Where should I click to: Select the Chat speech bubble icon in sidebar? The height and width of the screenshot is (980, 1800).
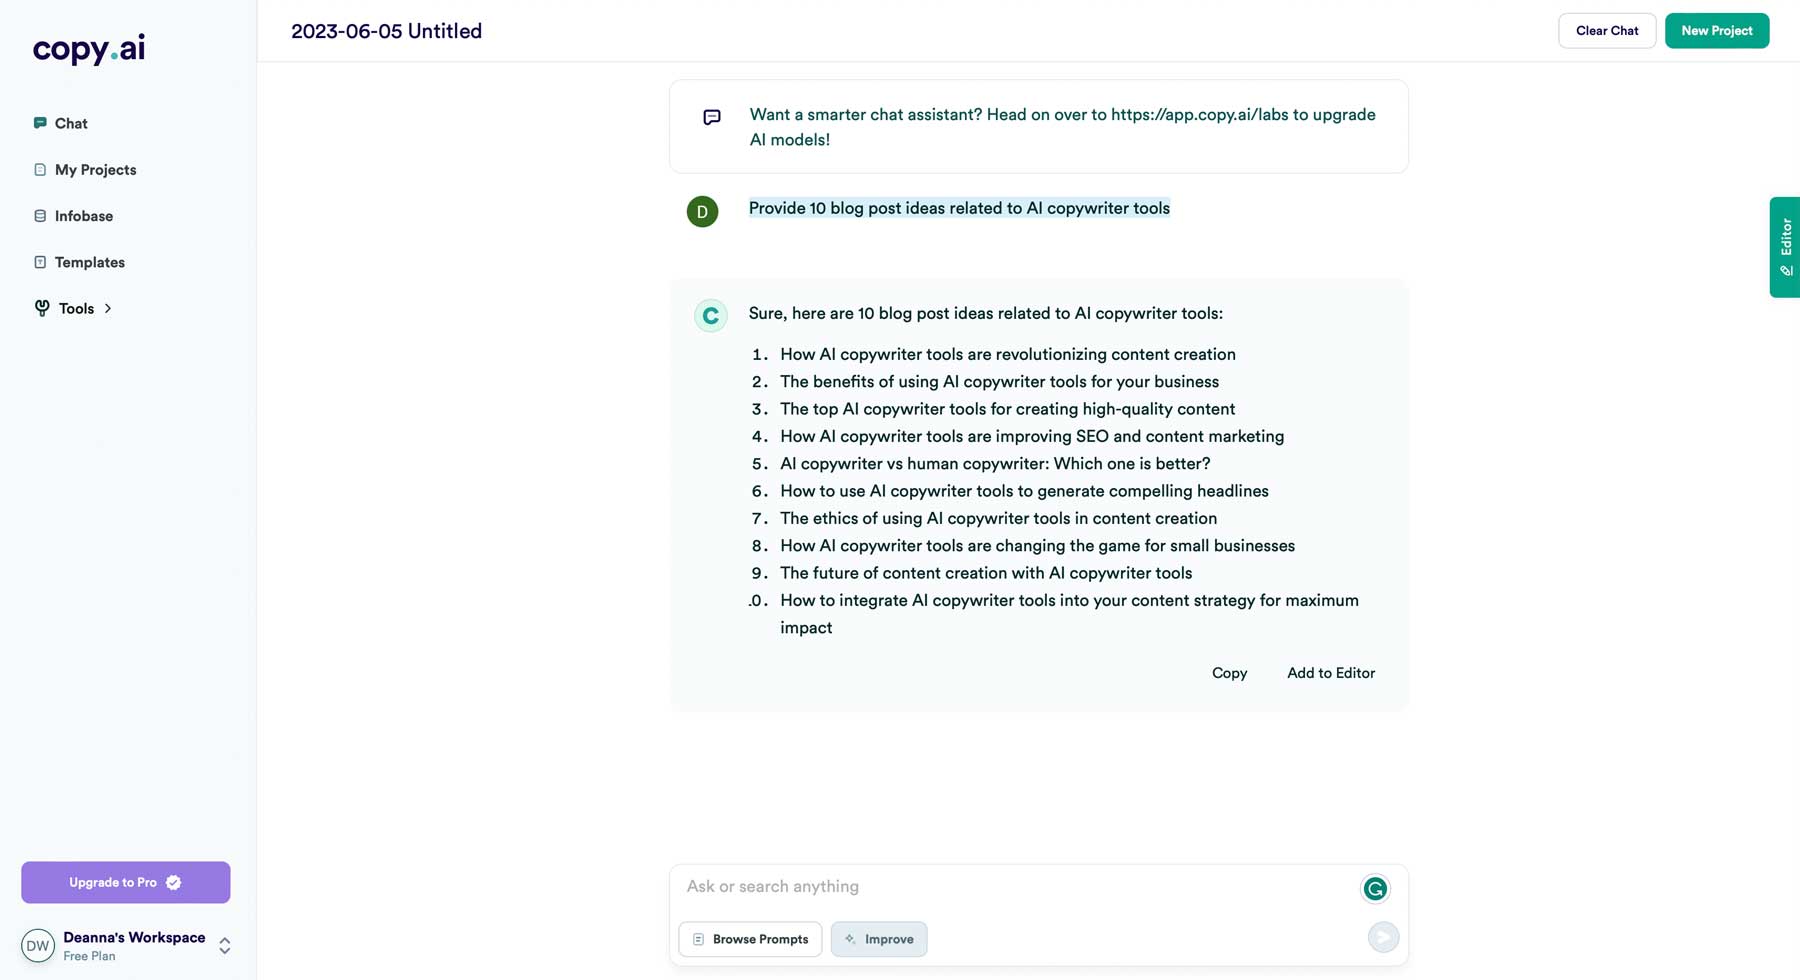(40, 123)
